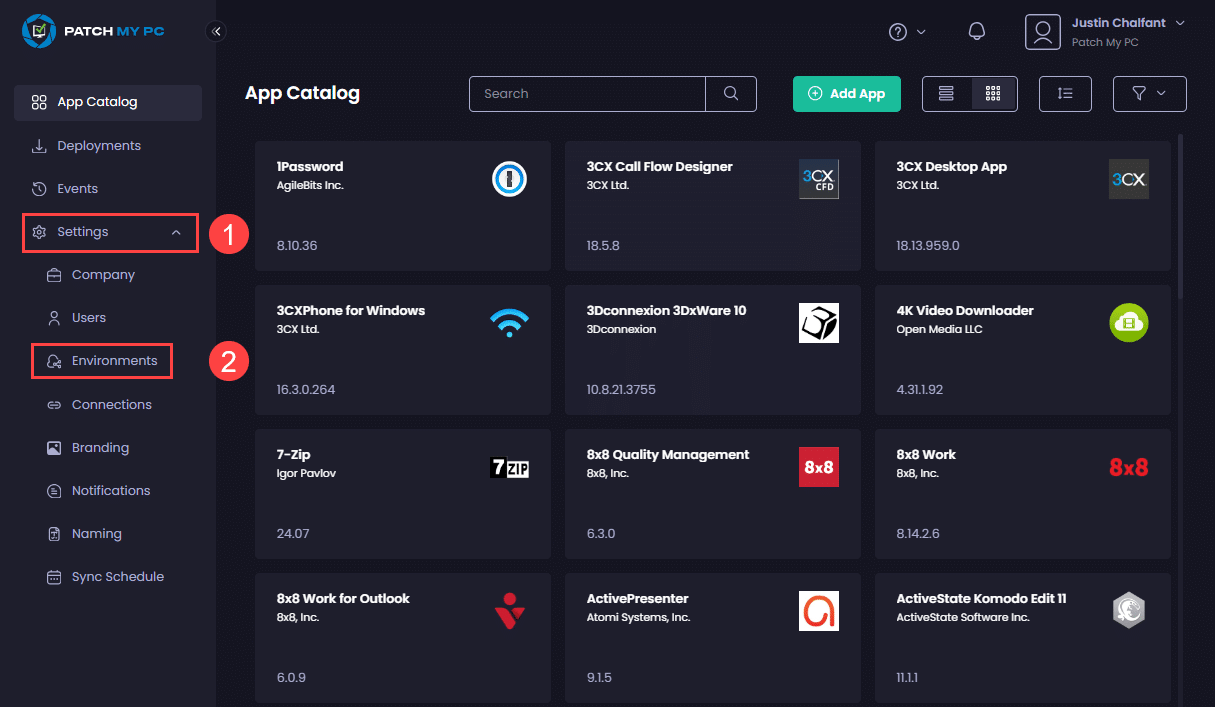This screenshot has height=707, width=1215.
Task: Click the search magnifier icon
Action: pyautogui.click(x=731, y=94)
